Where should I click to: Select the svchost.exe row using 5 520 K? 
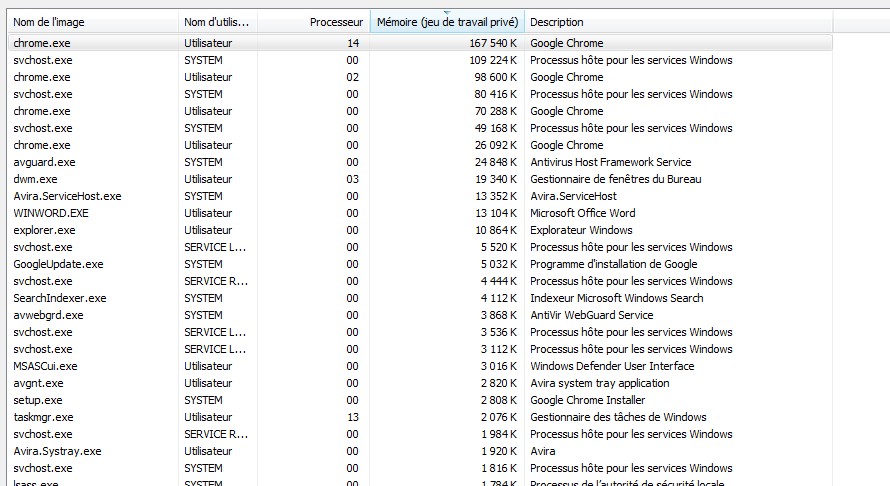click(x=420, y=248)
